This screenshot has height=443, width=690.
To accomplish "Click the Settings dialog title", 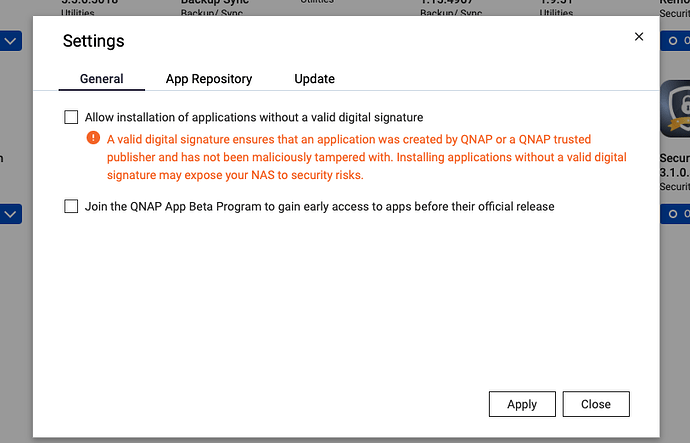I will point(94,41).
